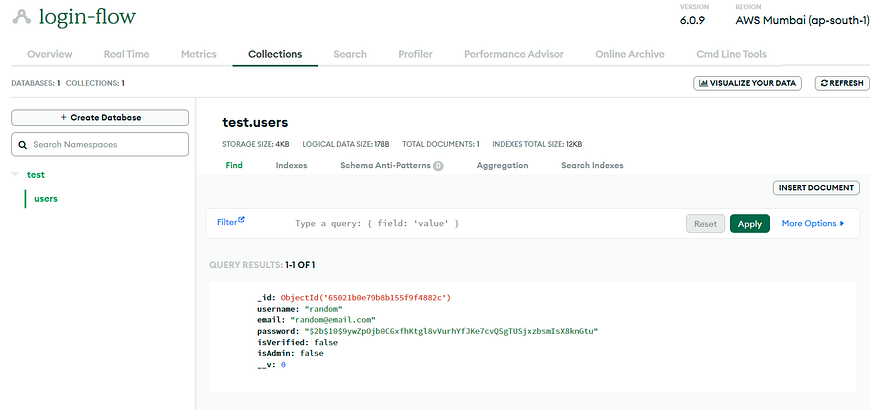Collapse the test database tree
The image size is (880, 410).
pos(15,175)
